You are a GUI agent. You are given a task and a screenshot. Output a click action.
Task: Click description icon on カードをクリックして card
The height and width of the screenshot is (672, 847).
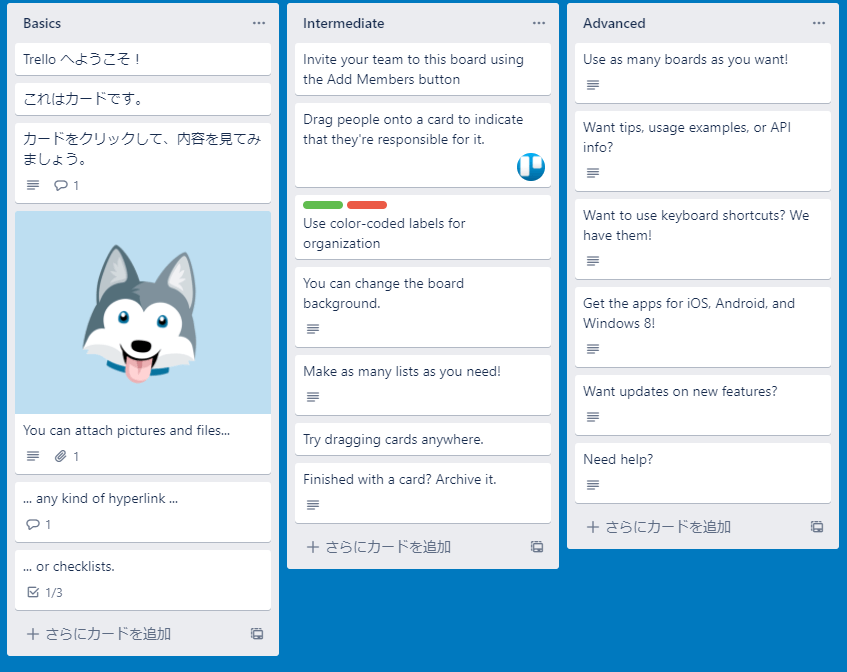click(x=33, y=185)
